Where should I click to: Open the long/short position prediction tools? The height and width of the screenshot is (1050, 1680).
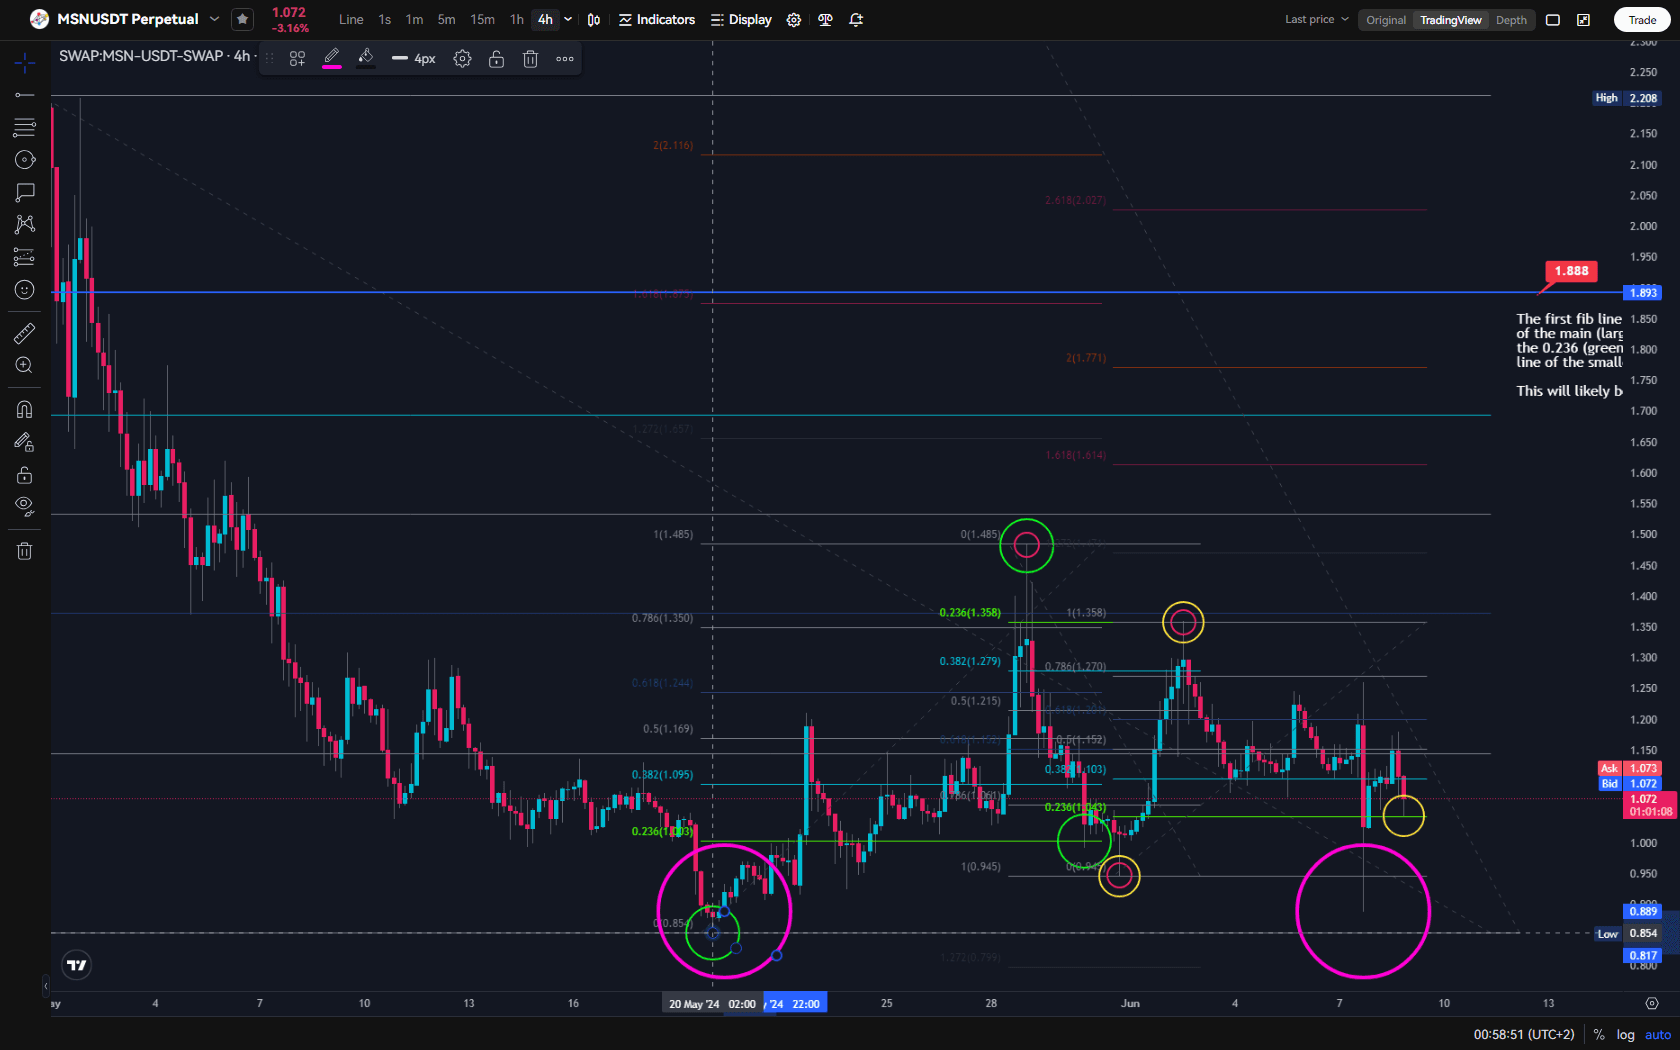[25, 257]
